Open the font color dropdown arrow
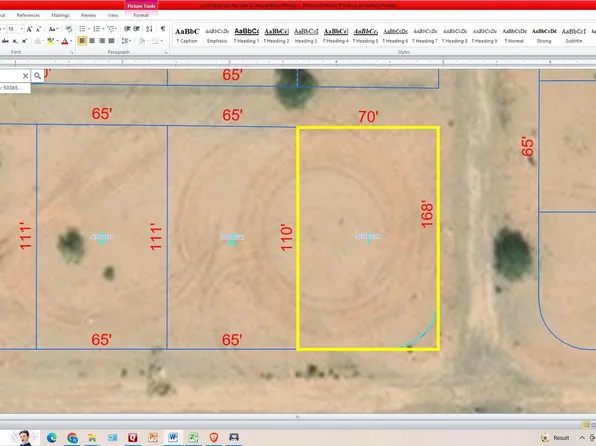The image size is (596, 446). coord(71,41)
